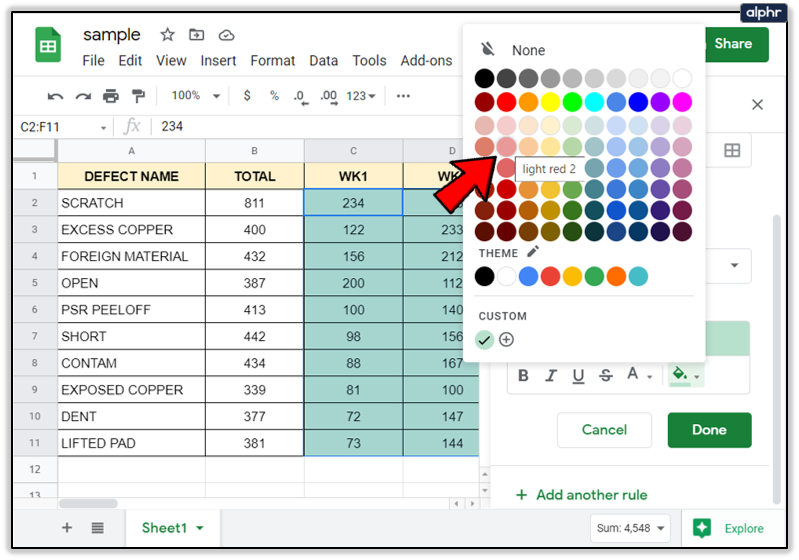Click the Undo arrow in toolbar

point(55,96)
